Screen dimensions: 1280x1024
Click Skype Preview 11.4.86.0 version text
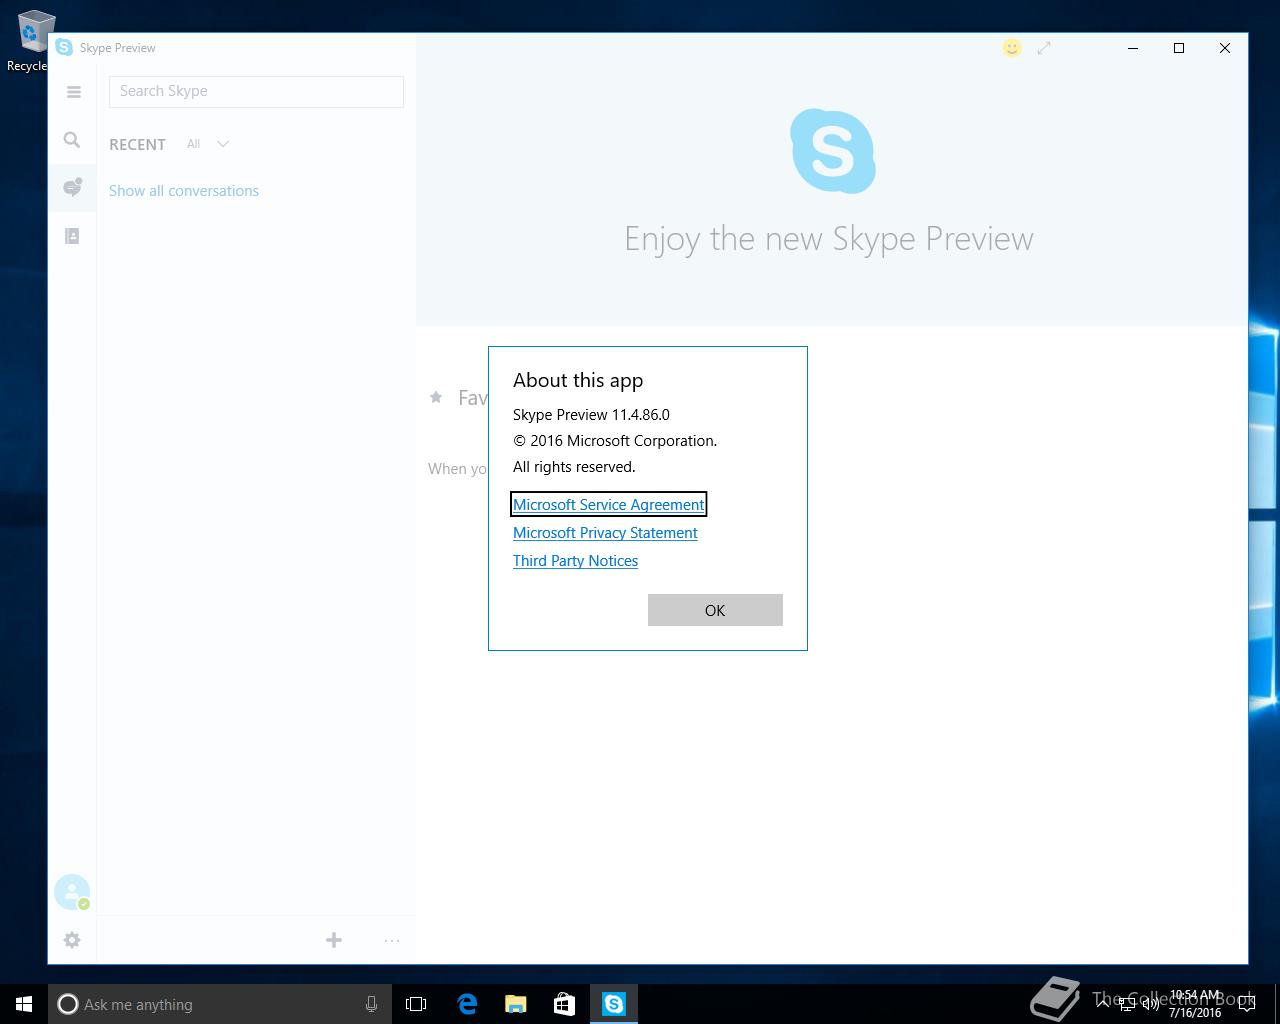[x=591, y=414]
